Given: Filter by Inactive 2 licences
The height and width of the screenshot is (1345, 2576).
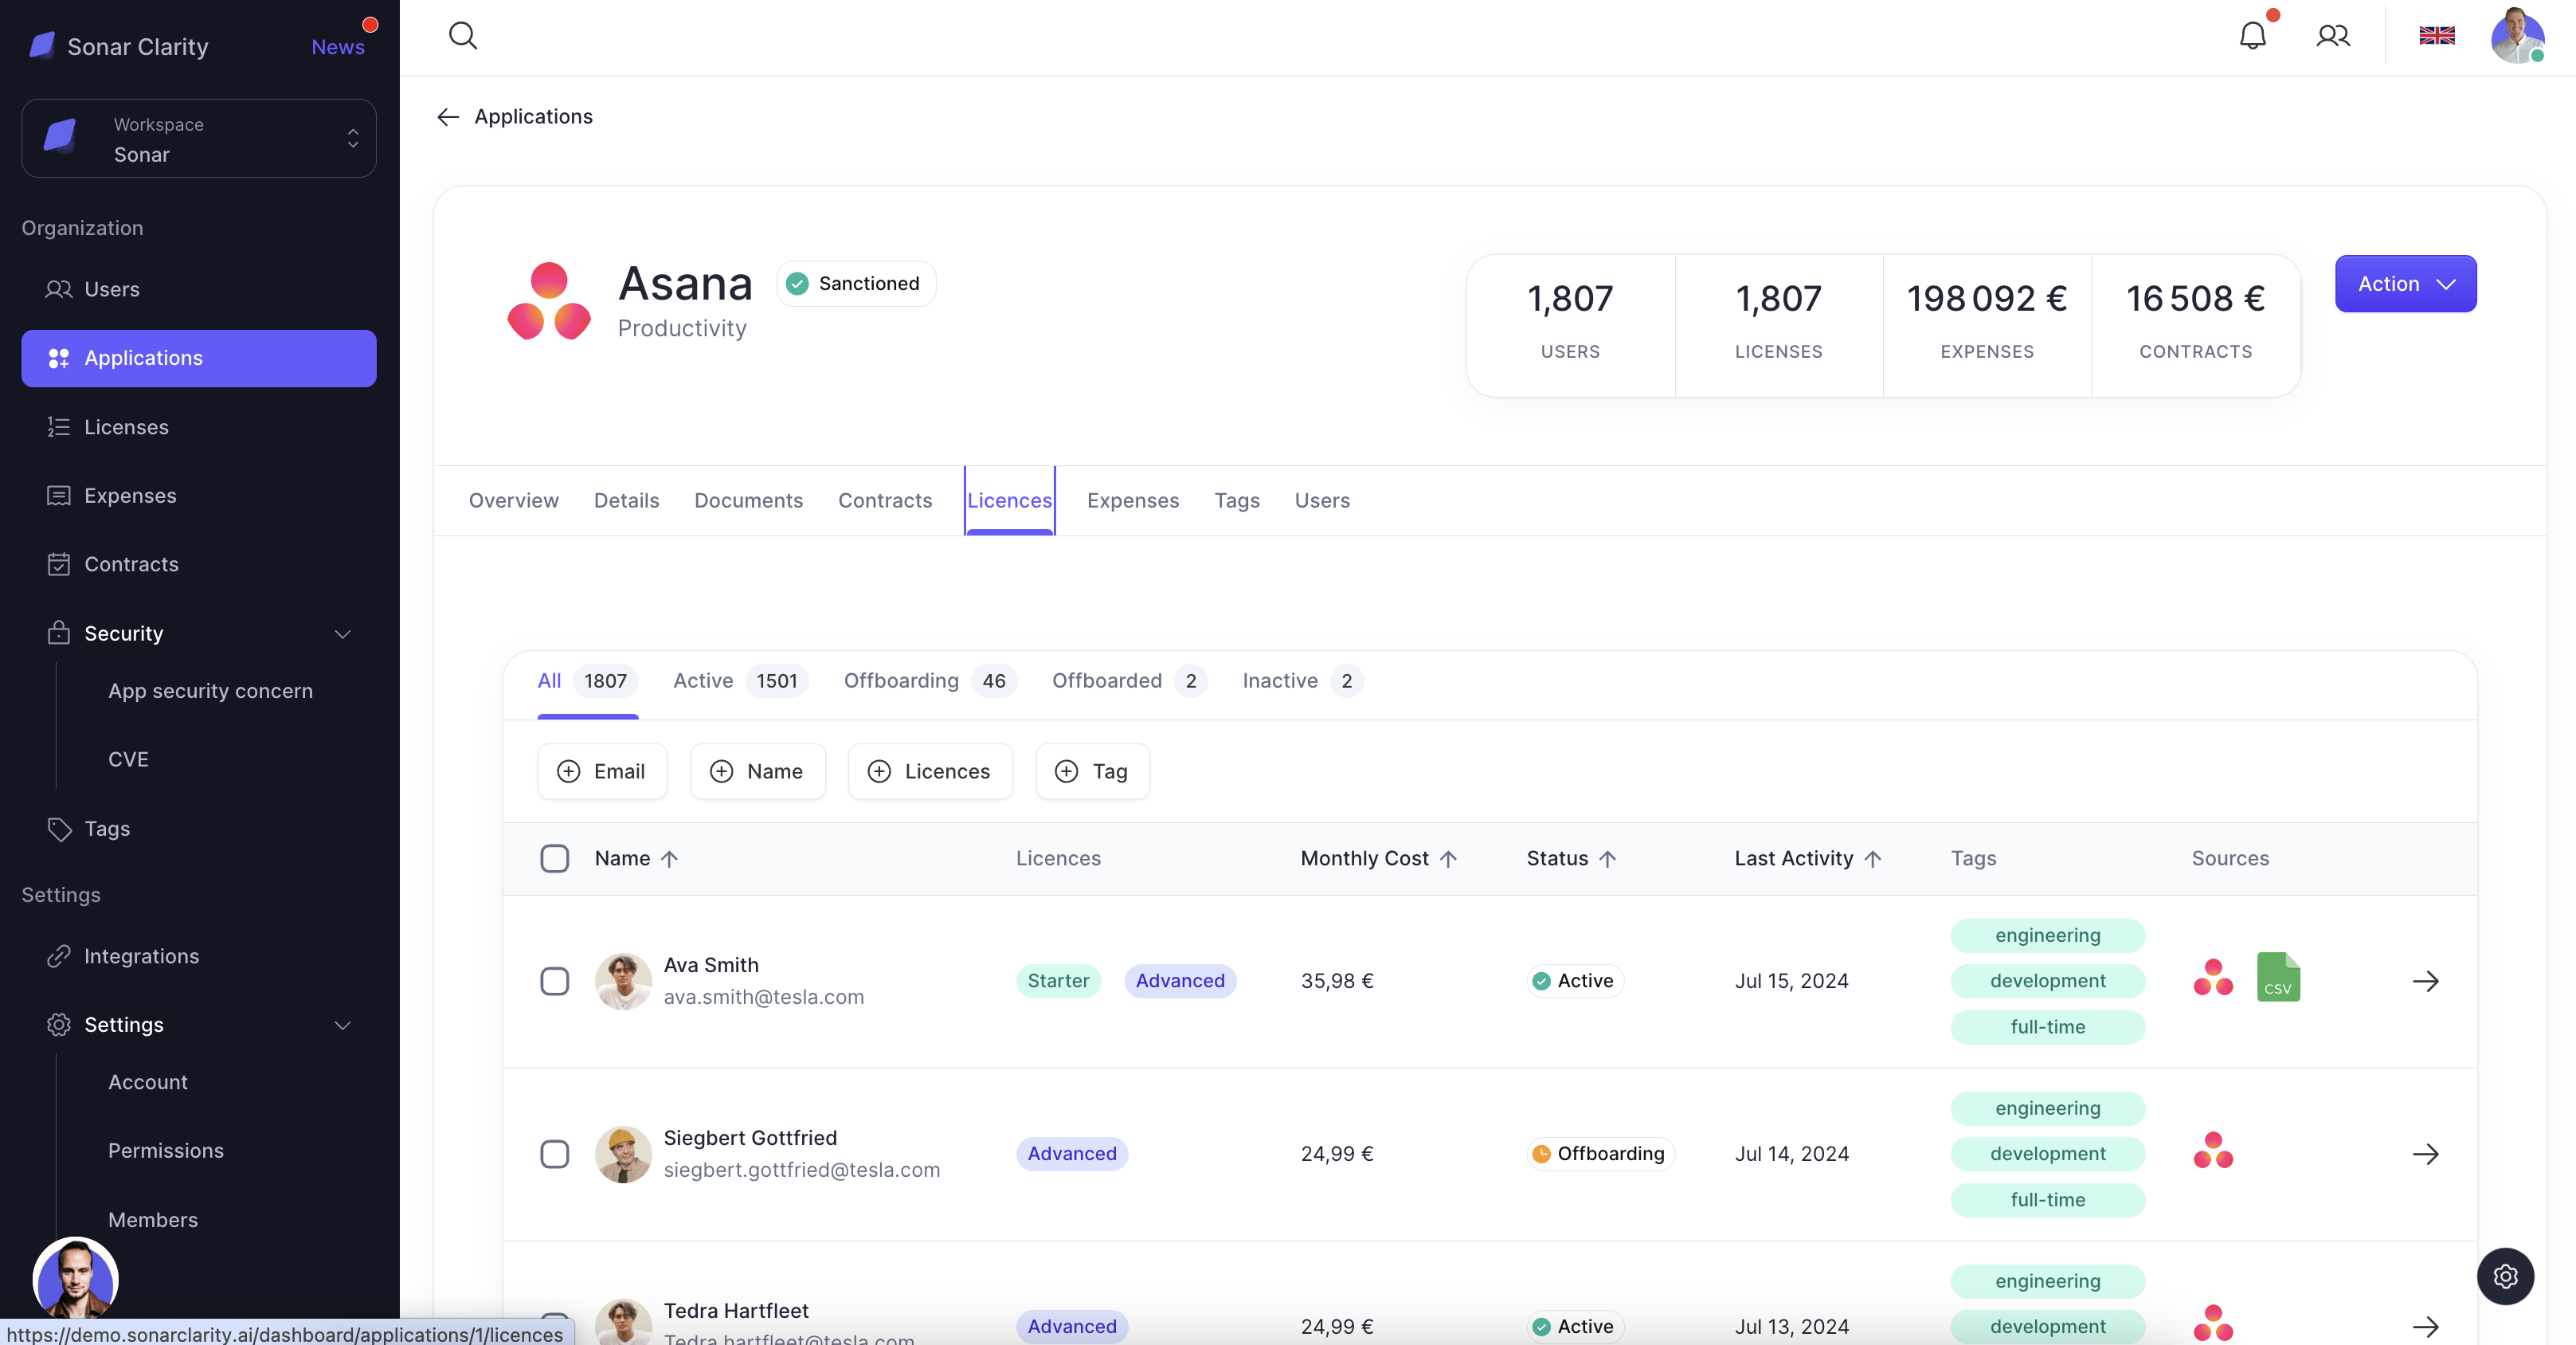Looking at the screenshot, I should pos(1302,681).
